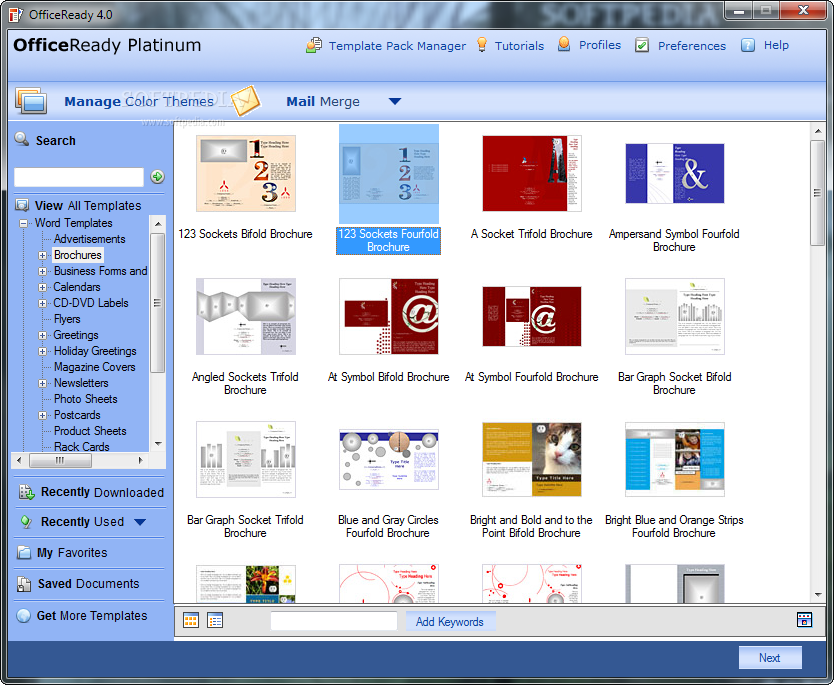Open the Template Pack Manager icon
The image size is (834, 685).
click(314, 45)
